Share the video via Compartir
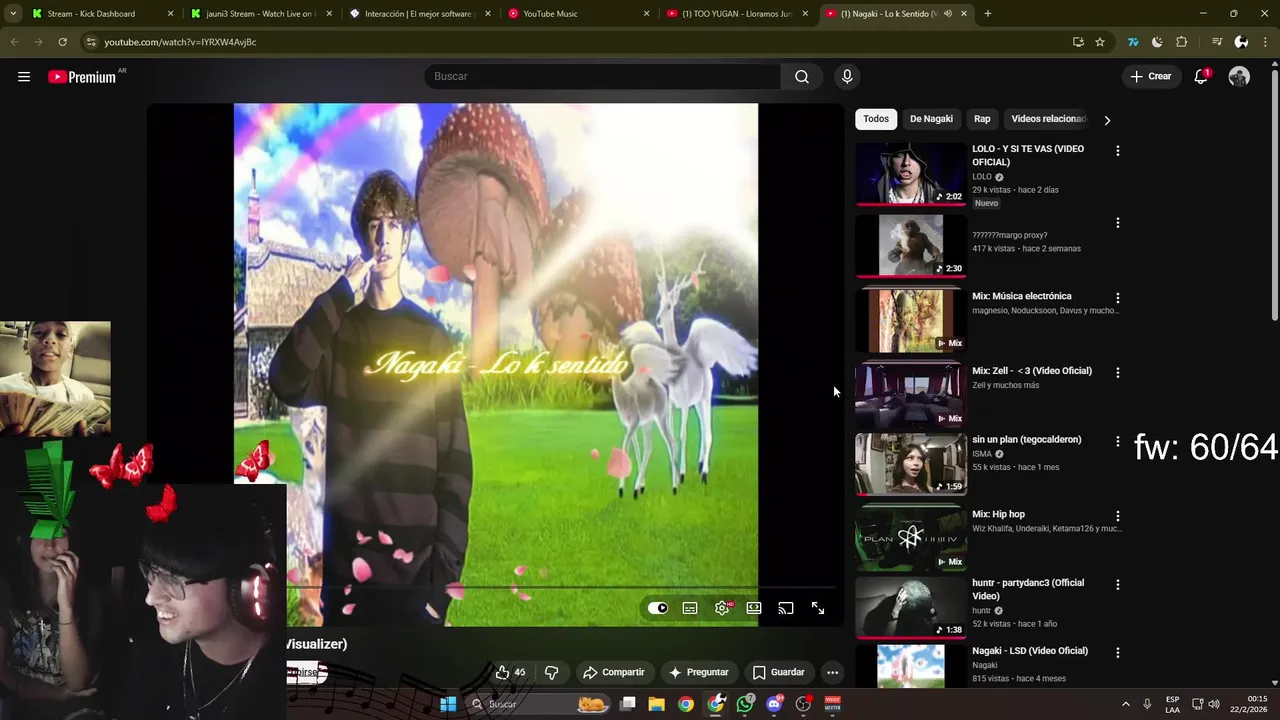 coord(614,672)
